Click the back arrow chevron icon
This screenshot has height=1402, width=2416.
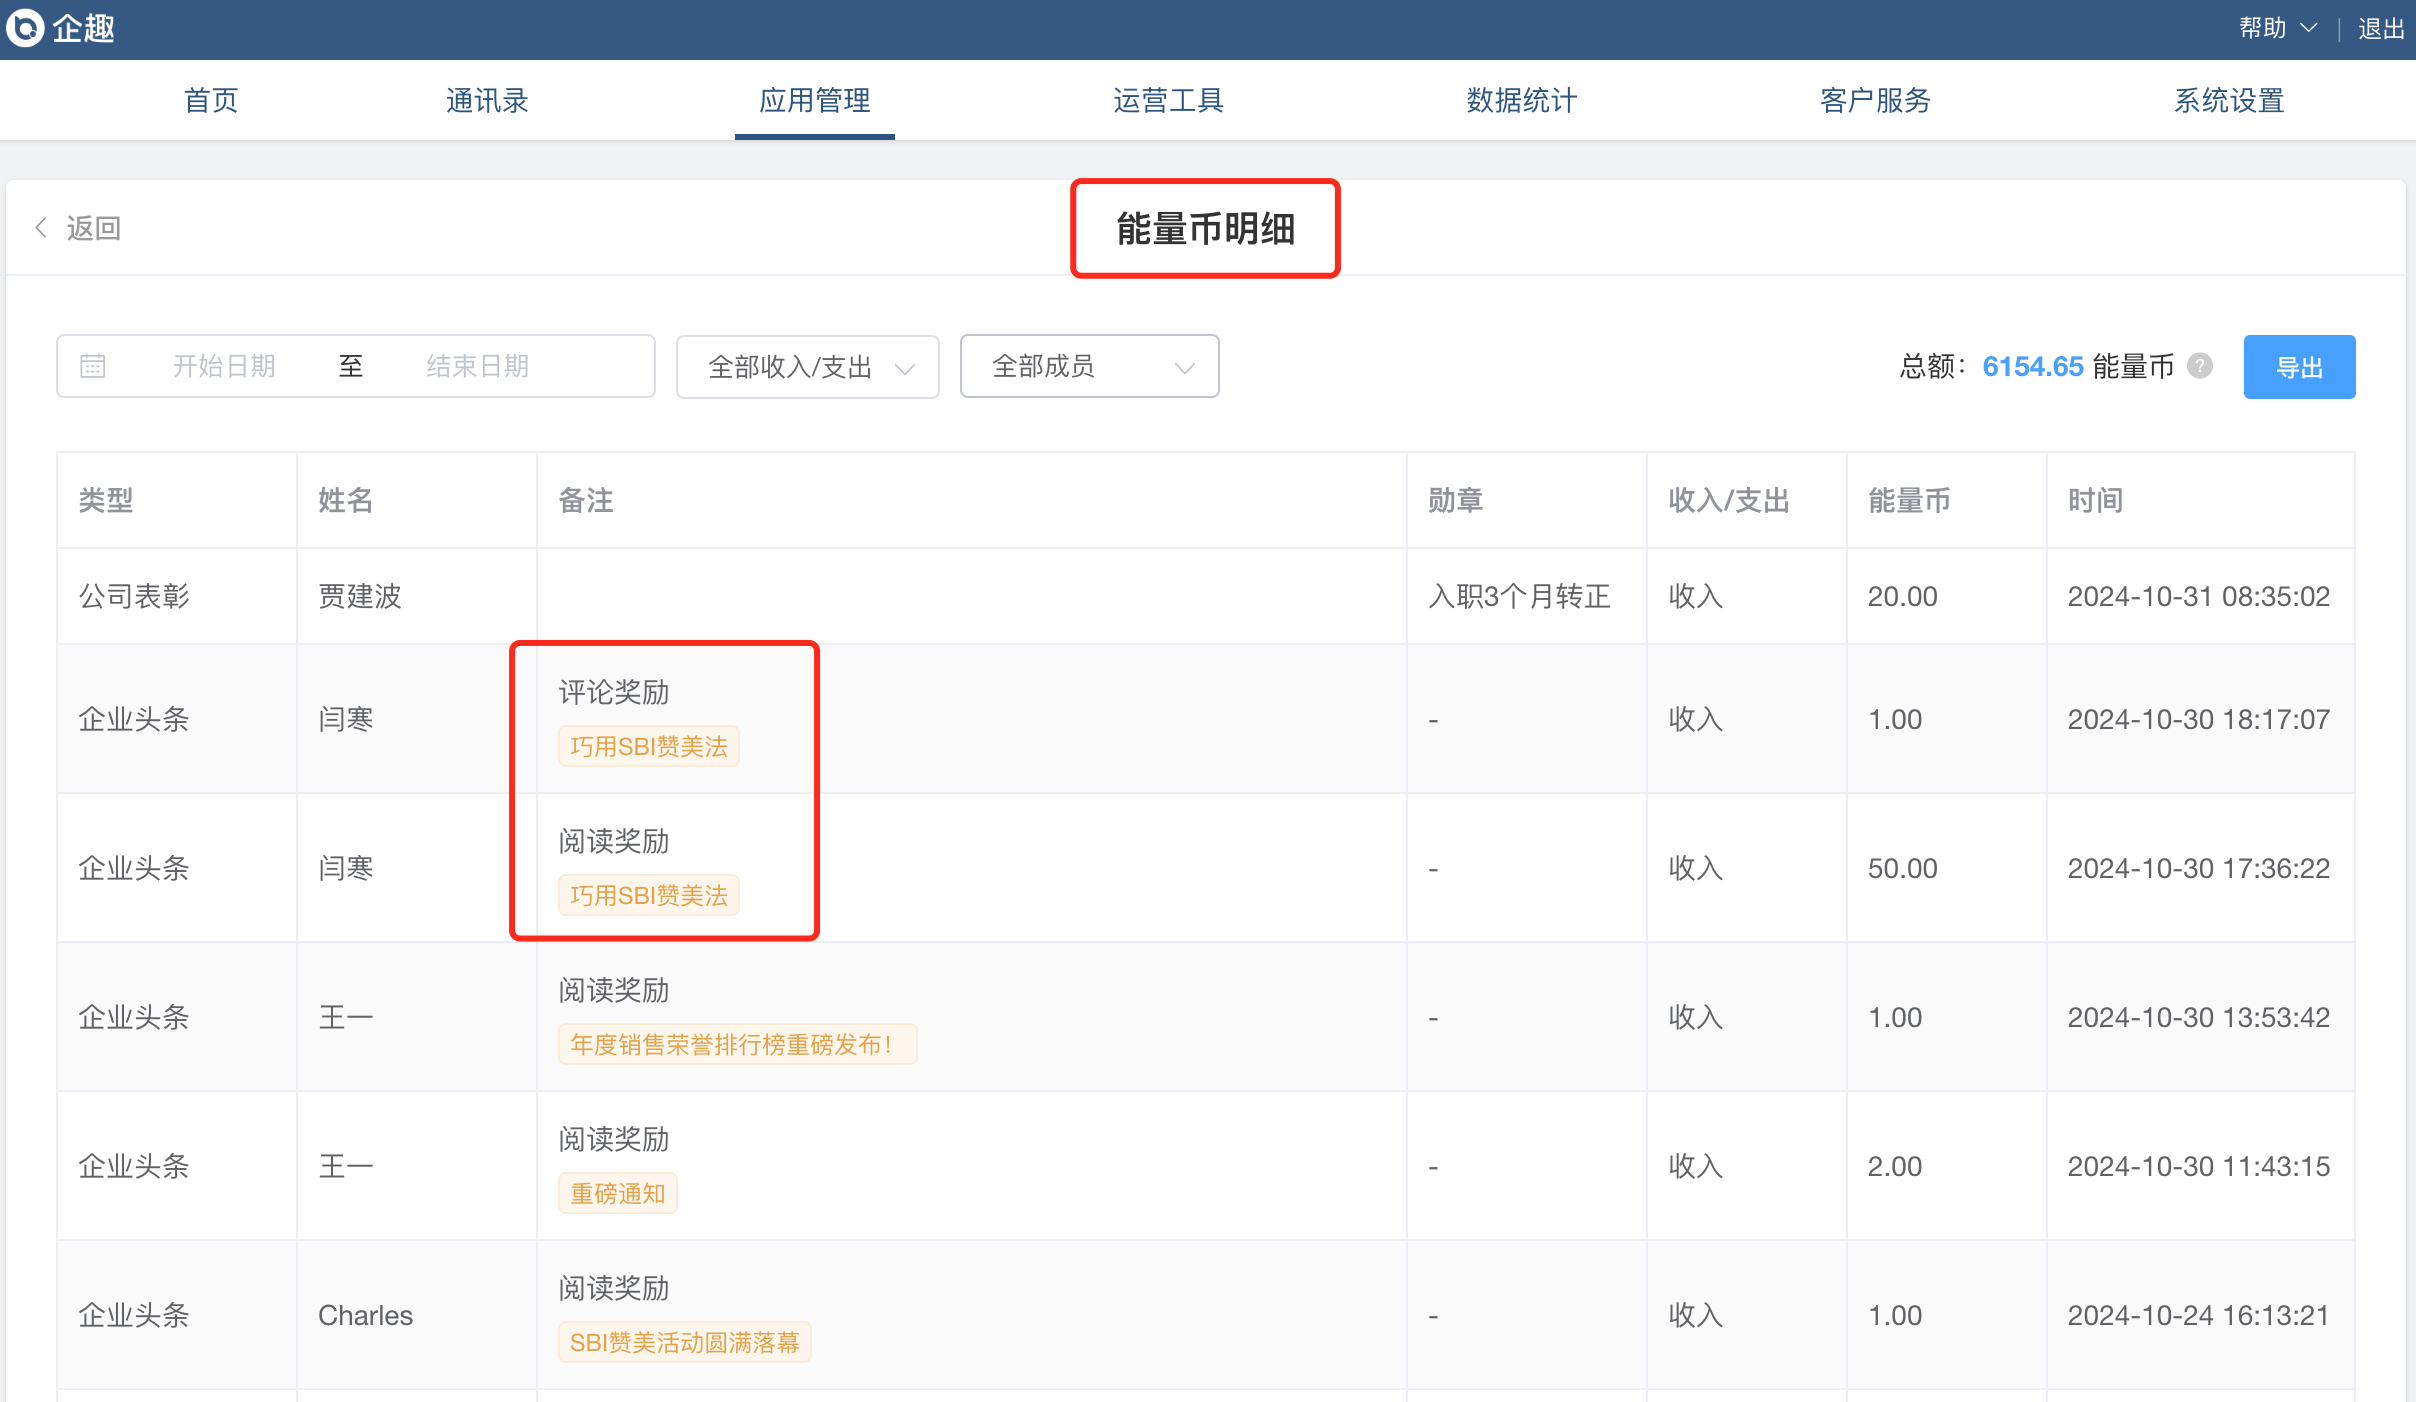pyautogui.click(x=41, y=228)
